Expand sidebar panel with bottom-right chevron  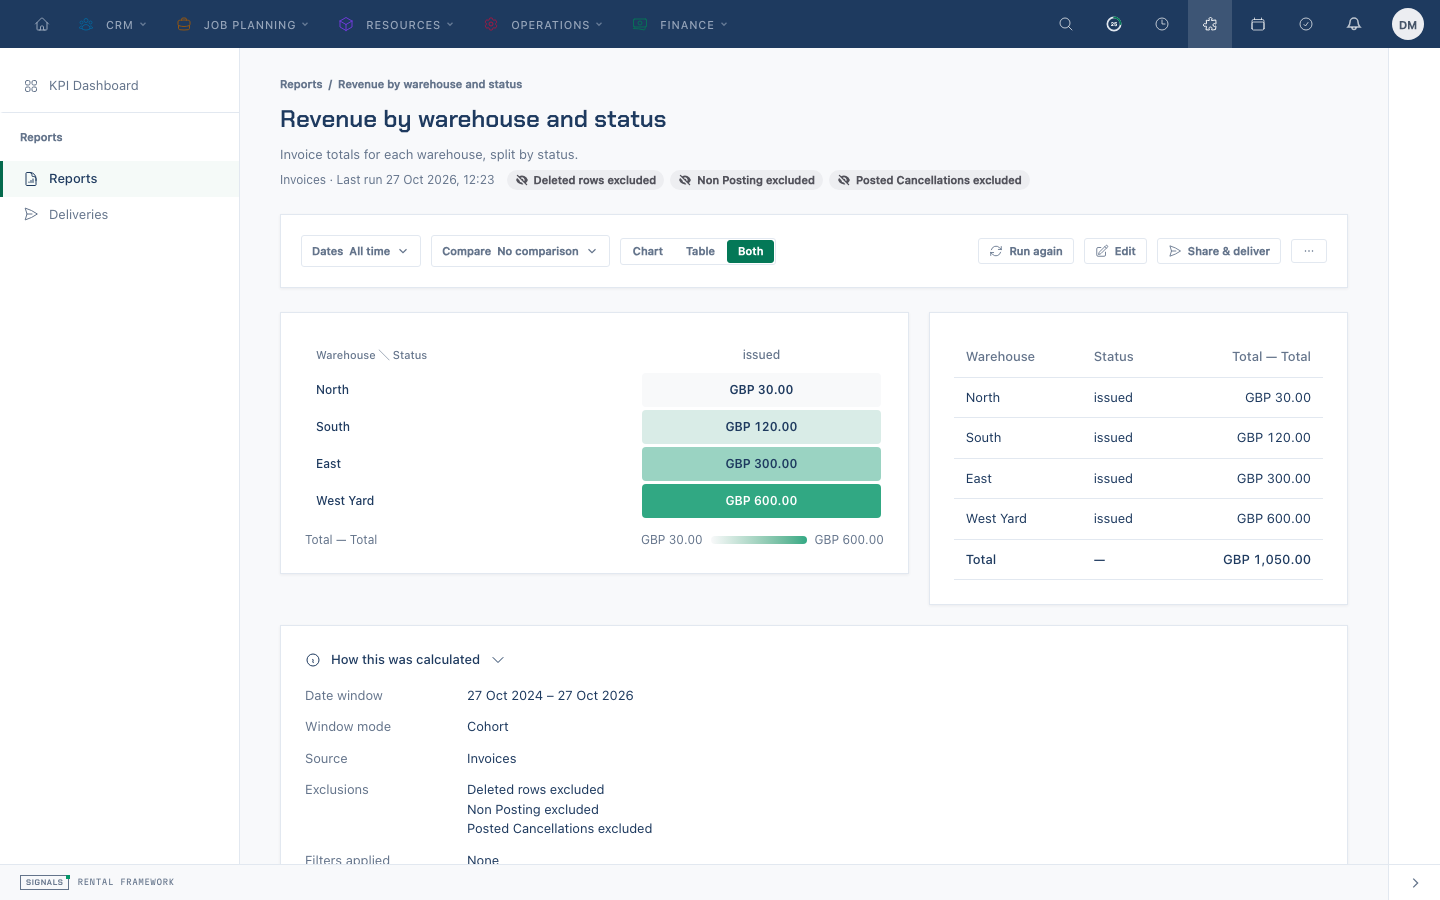pos(1415,883)
